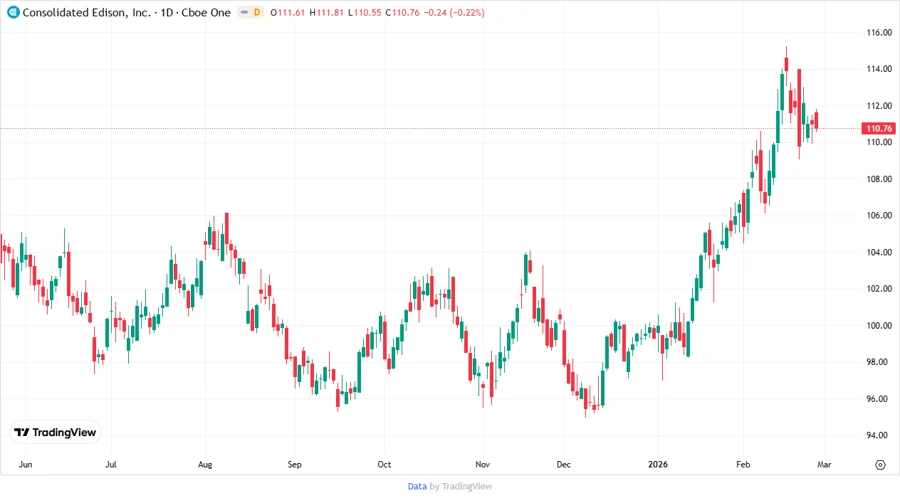
Task: Click the Feb label on time axis
Action: click(743, 464)
